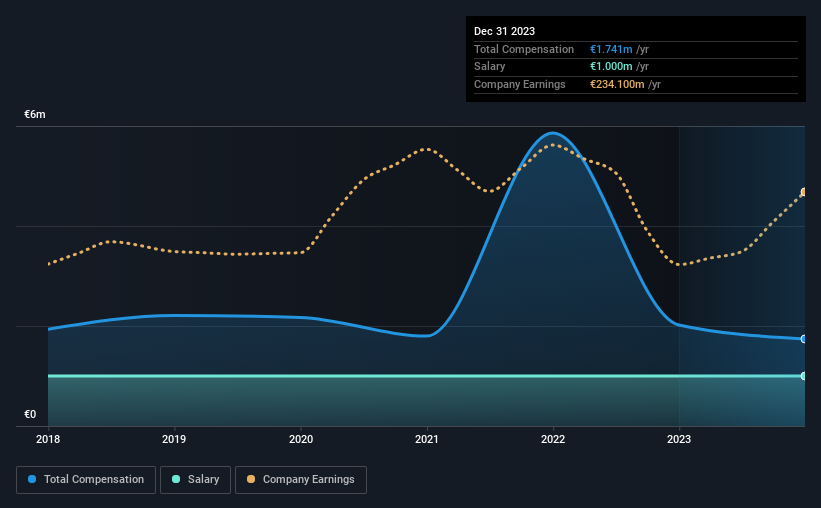
Task: Click the 2021 x-axis label
Action: tap(427, 439)
